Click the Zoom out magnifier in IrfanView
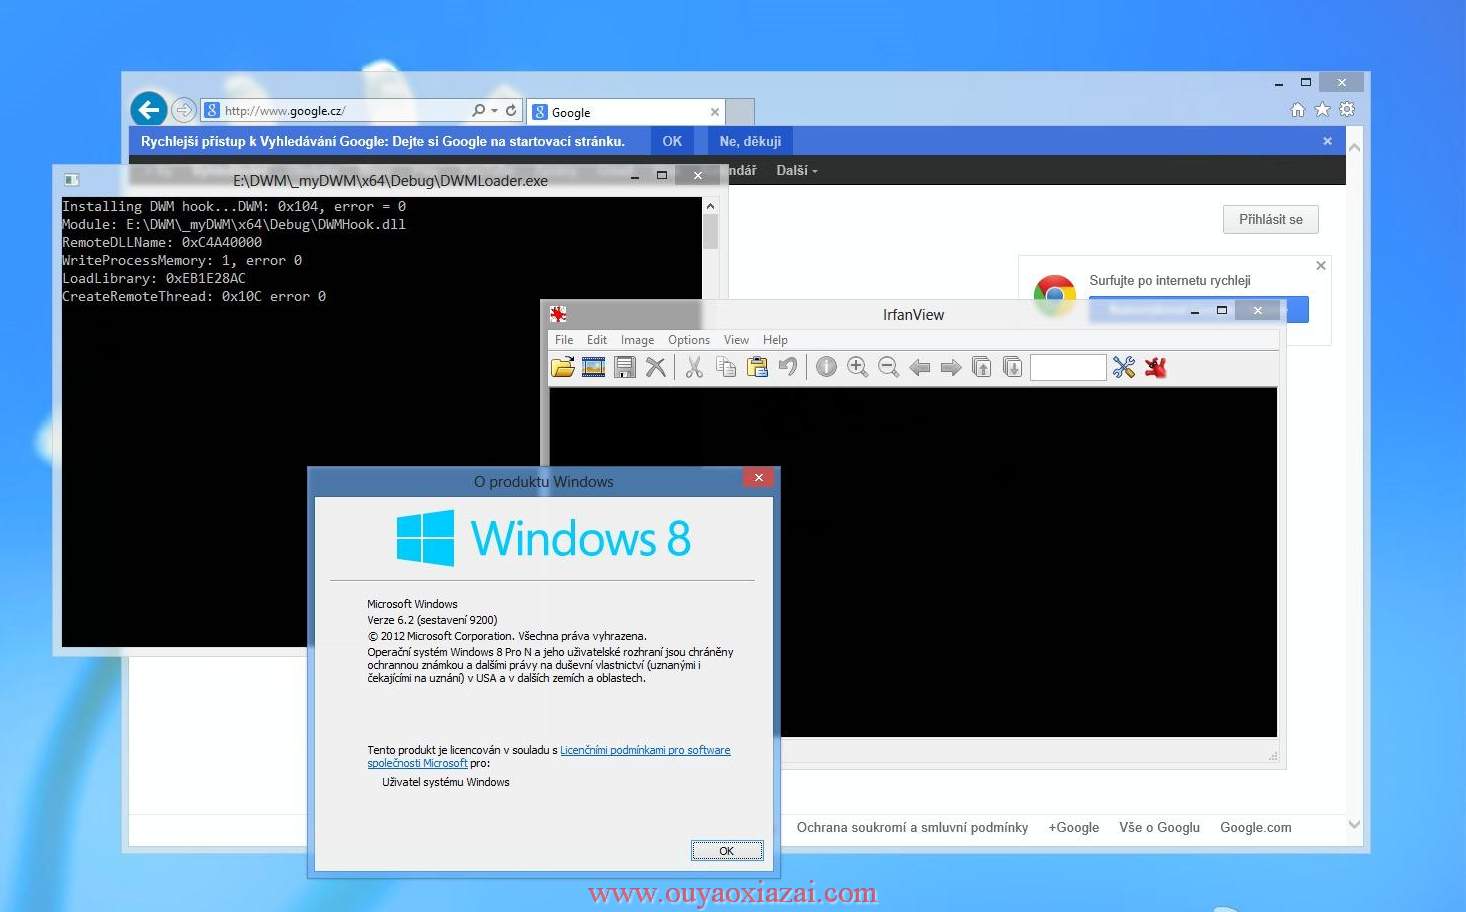Image resolution: width=1466 pixels, height=912 pixels. 888,367
